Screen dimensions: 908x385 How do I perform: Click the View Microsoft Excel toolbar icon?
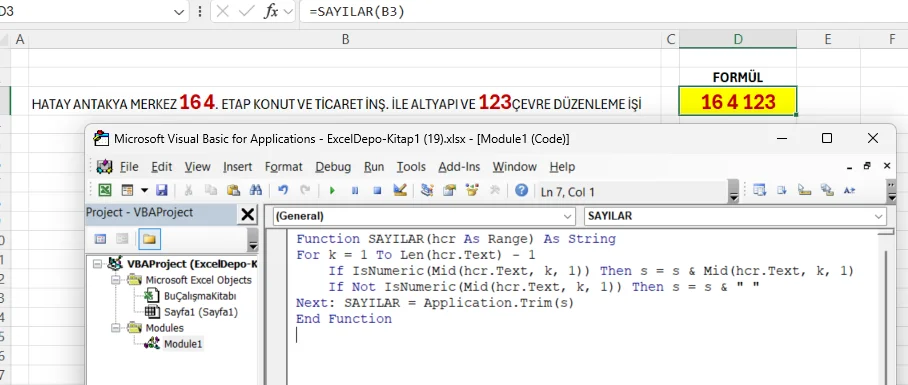[x=105, y=191]
